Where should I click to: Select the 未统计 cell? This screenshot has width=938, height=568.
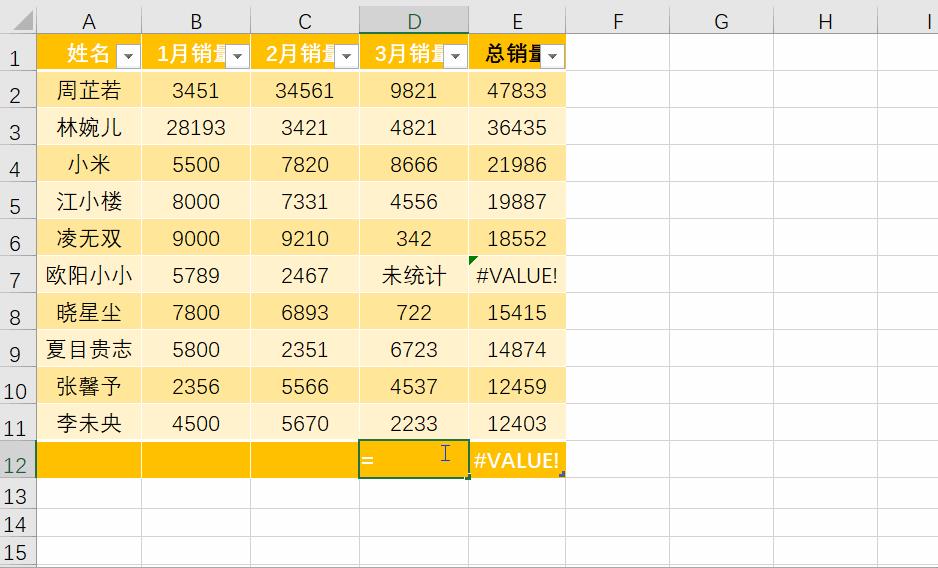click(x=414, y=275)
